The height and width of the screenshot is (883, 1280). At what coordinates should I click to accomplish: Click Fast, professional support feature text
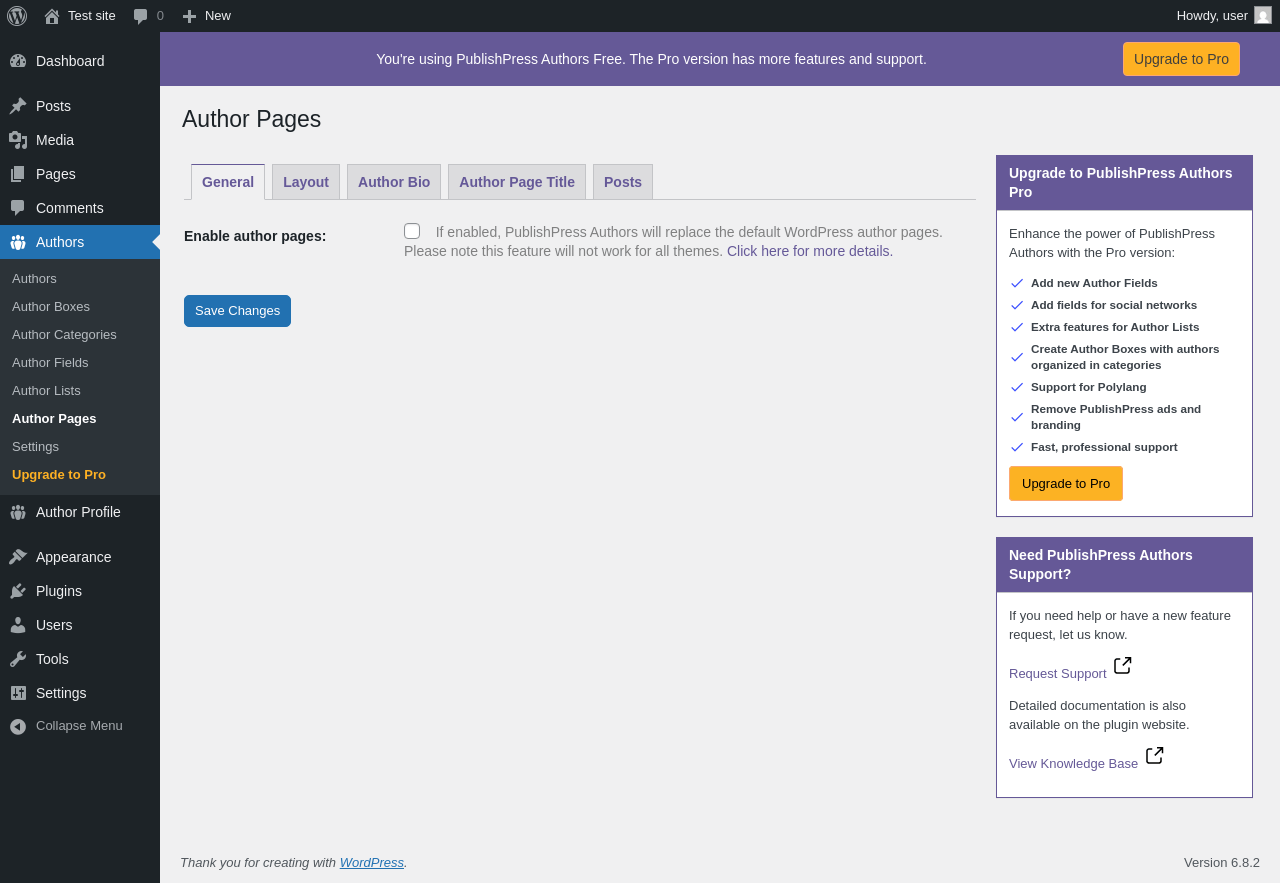[1104, 447]
